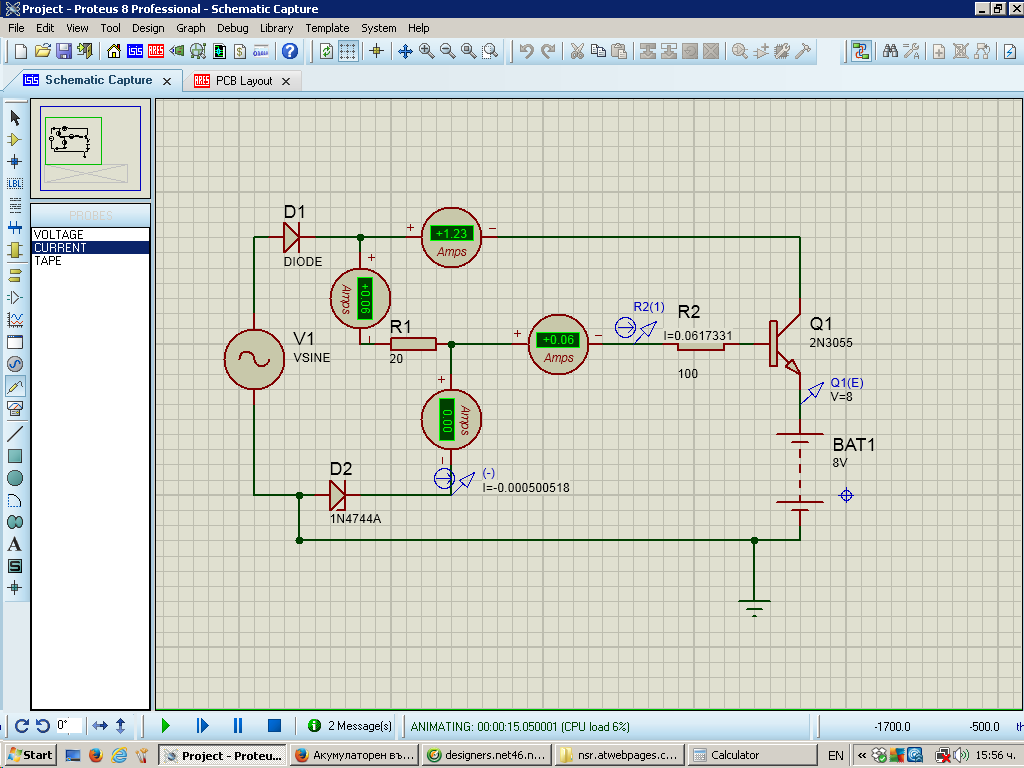Open Calculator from the taskbar
The height and width of the screenshot is (768, 1024).
tap(735, 755)
